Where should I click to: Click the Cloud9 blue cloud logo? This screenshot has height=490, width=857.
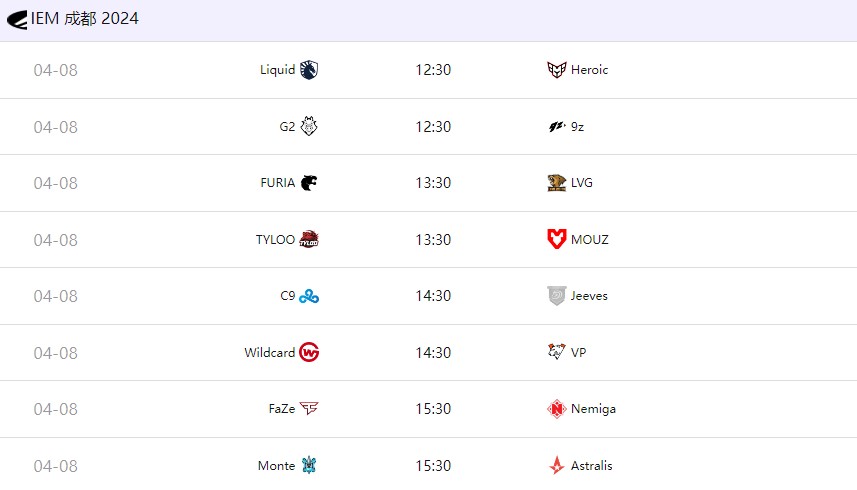[x=309, y=296]
